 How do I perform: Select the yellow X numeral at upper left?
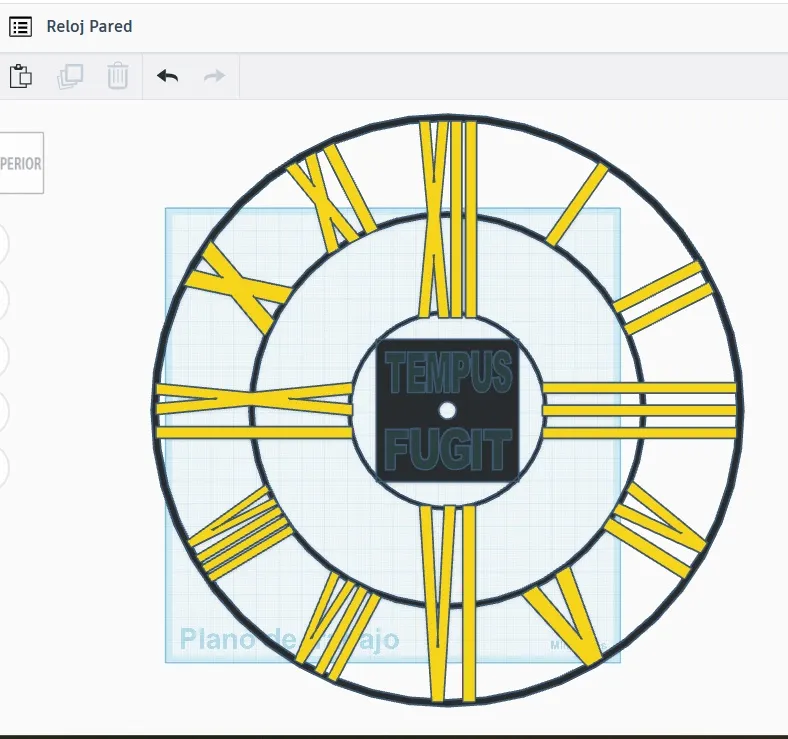click(x=239, y=288)
